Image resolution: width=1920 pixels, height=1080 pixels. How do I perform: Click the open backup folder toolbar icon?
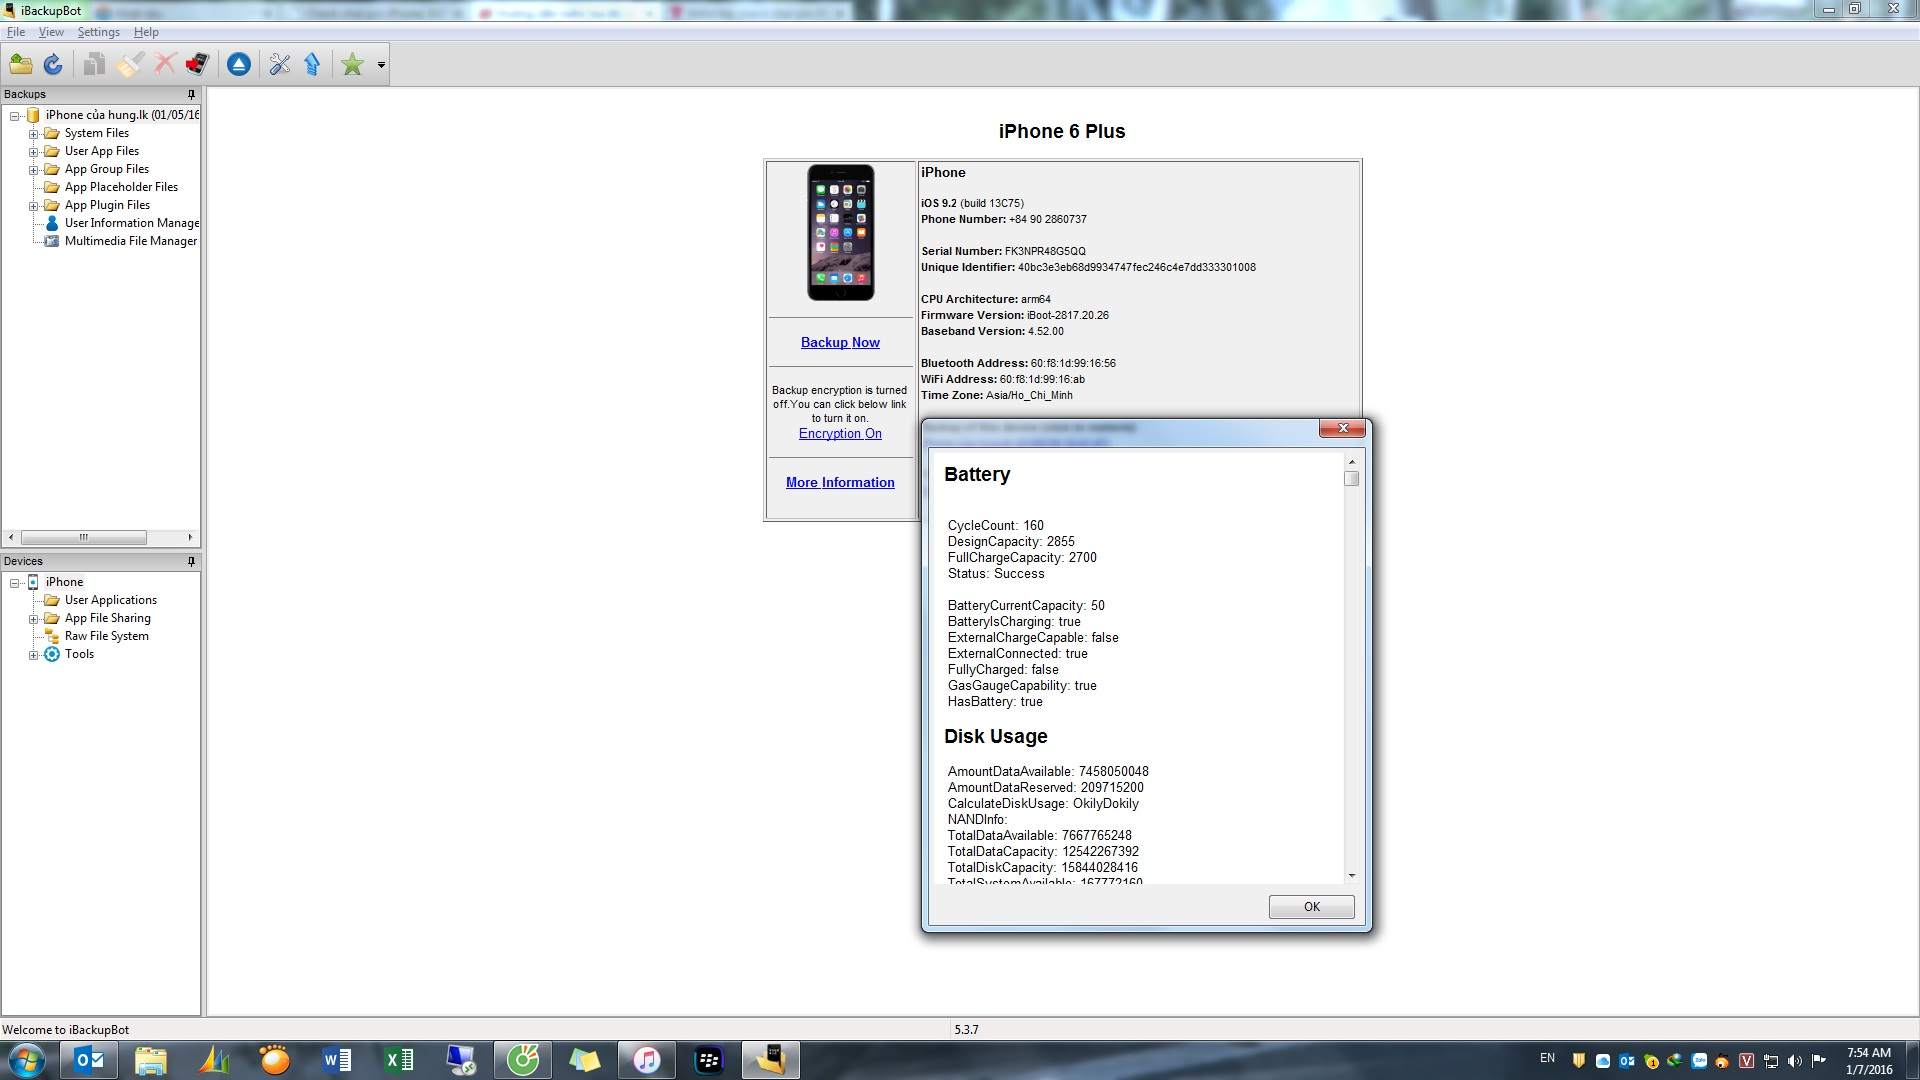(x=21, y=65)
